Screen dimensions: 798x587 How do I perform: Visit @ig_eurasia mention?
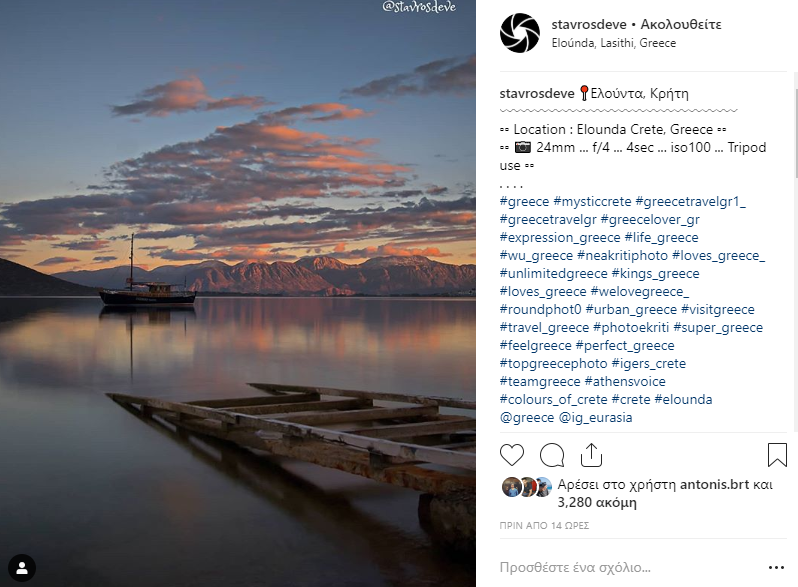tap(595, 418)
